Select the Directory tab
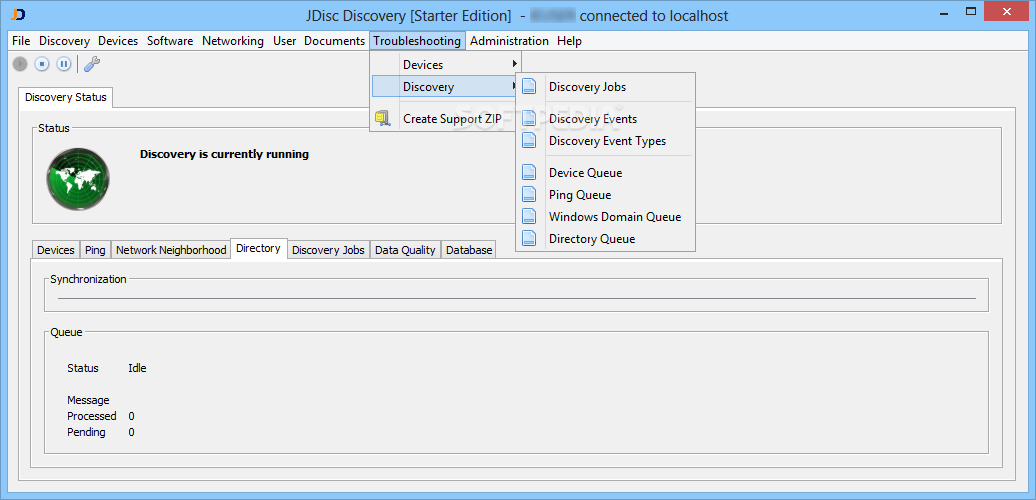Viewport: 1036px width, 500px height. tap(258, 248)
